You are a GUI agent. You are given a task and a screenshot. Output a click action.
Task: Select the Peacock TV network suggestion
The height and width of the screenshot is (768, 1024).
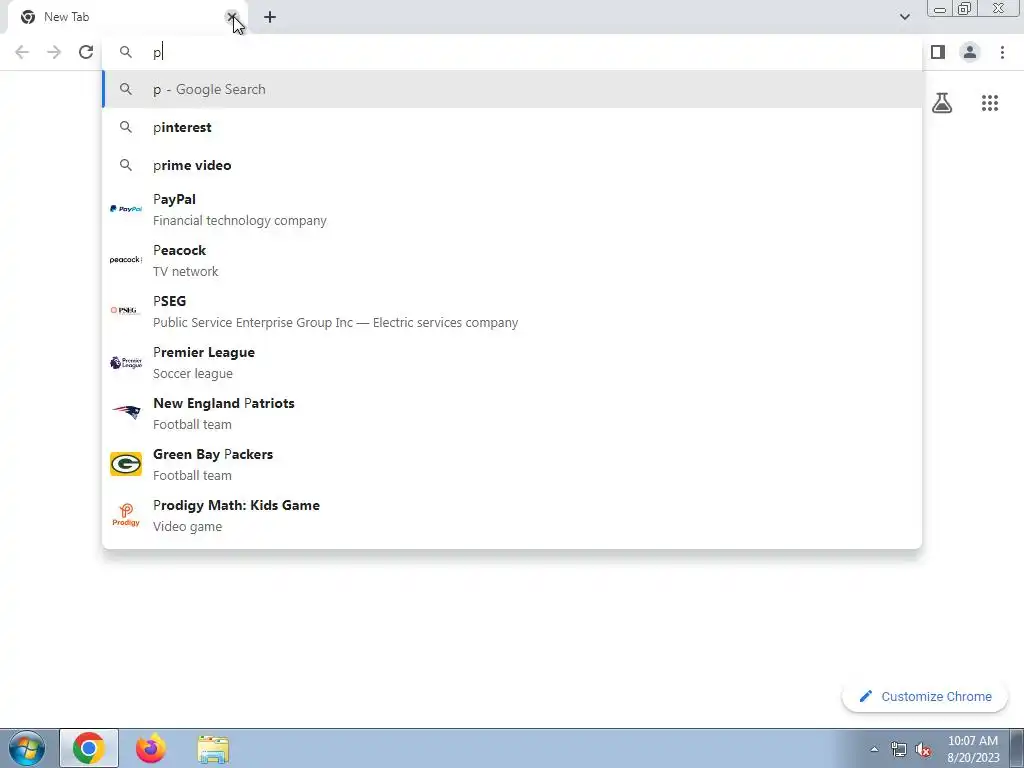[512, 261]
